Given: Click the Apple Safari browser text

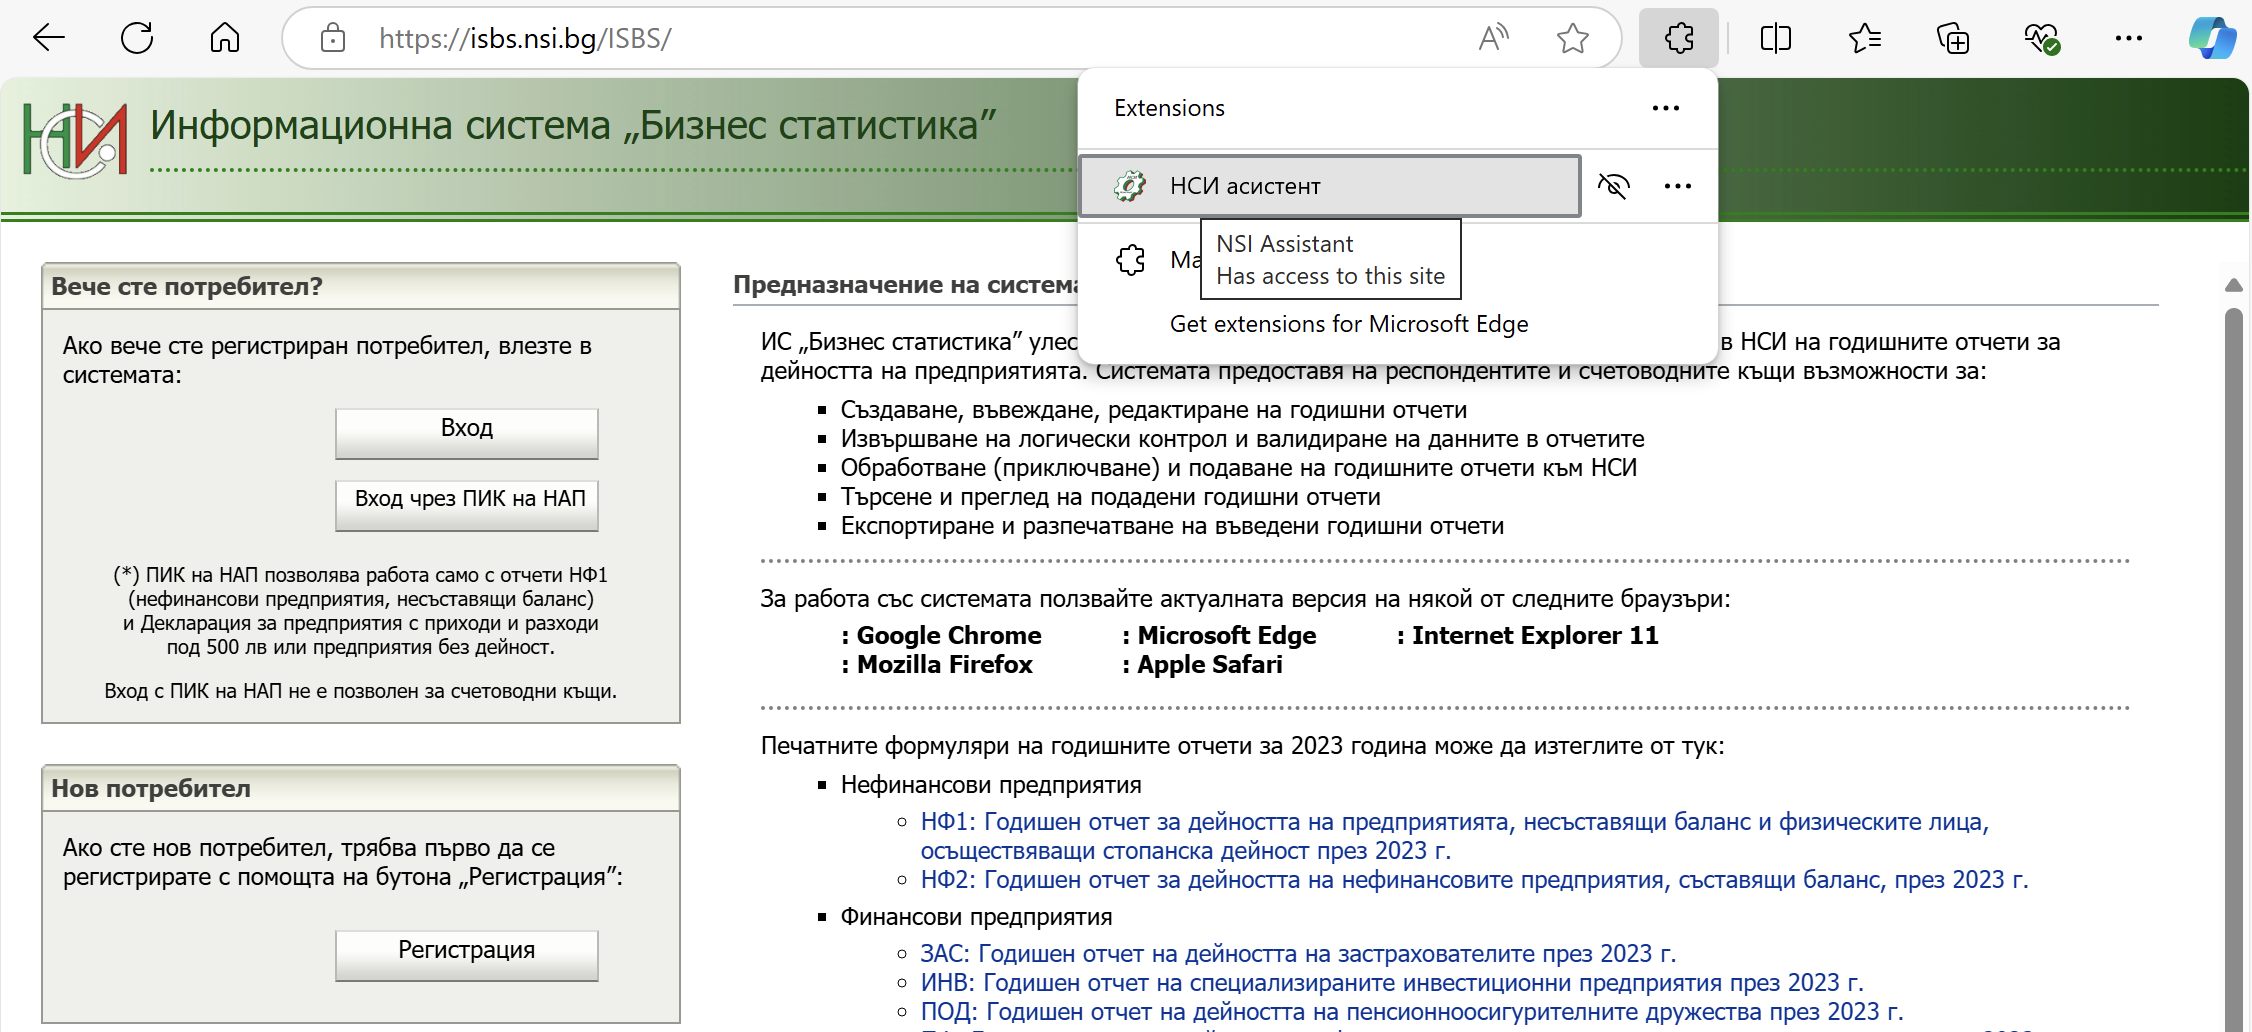Looking at the screenshot, I should (x=1209, y=665).
